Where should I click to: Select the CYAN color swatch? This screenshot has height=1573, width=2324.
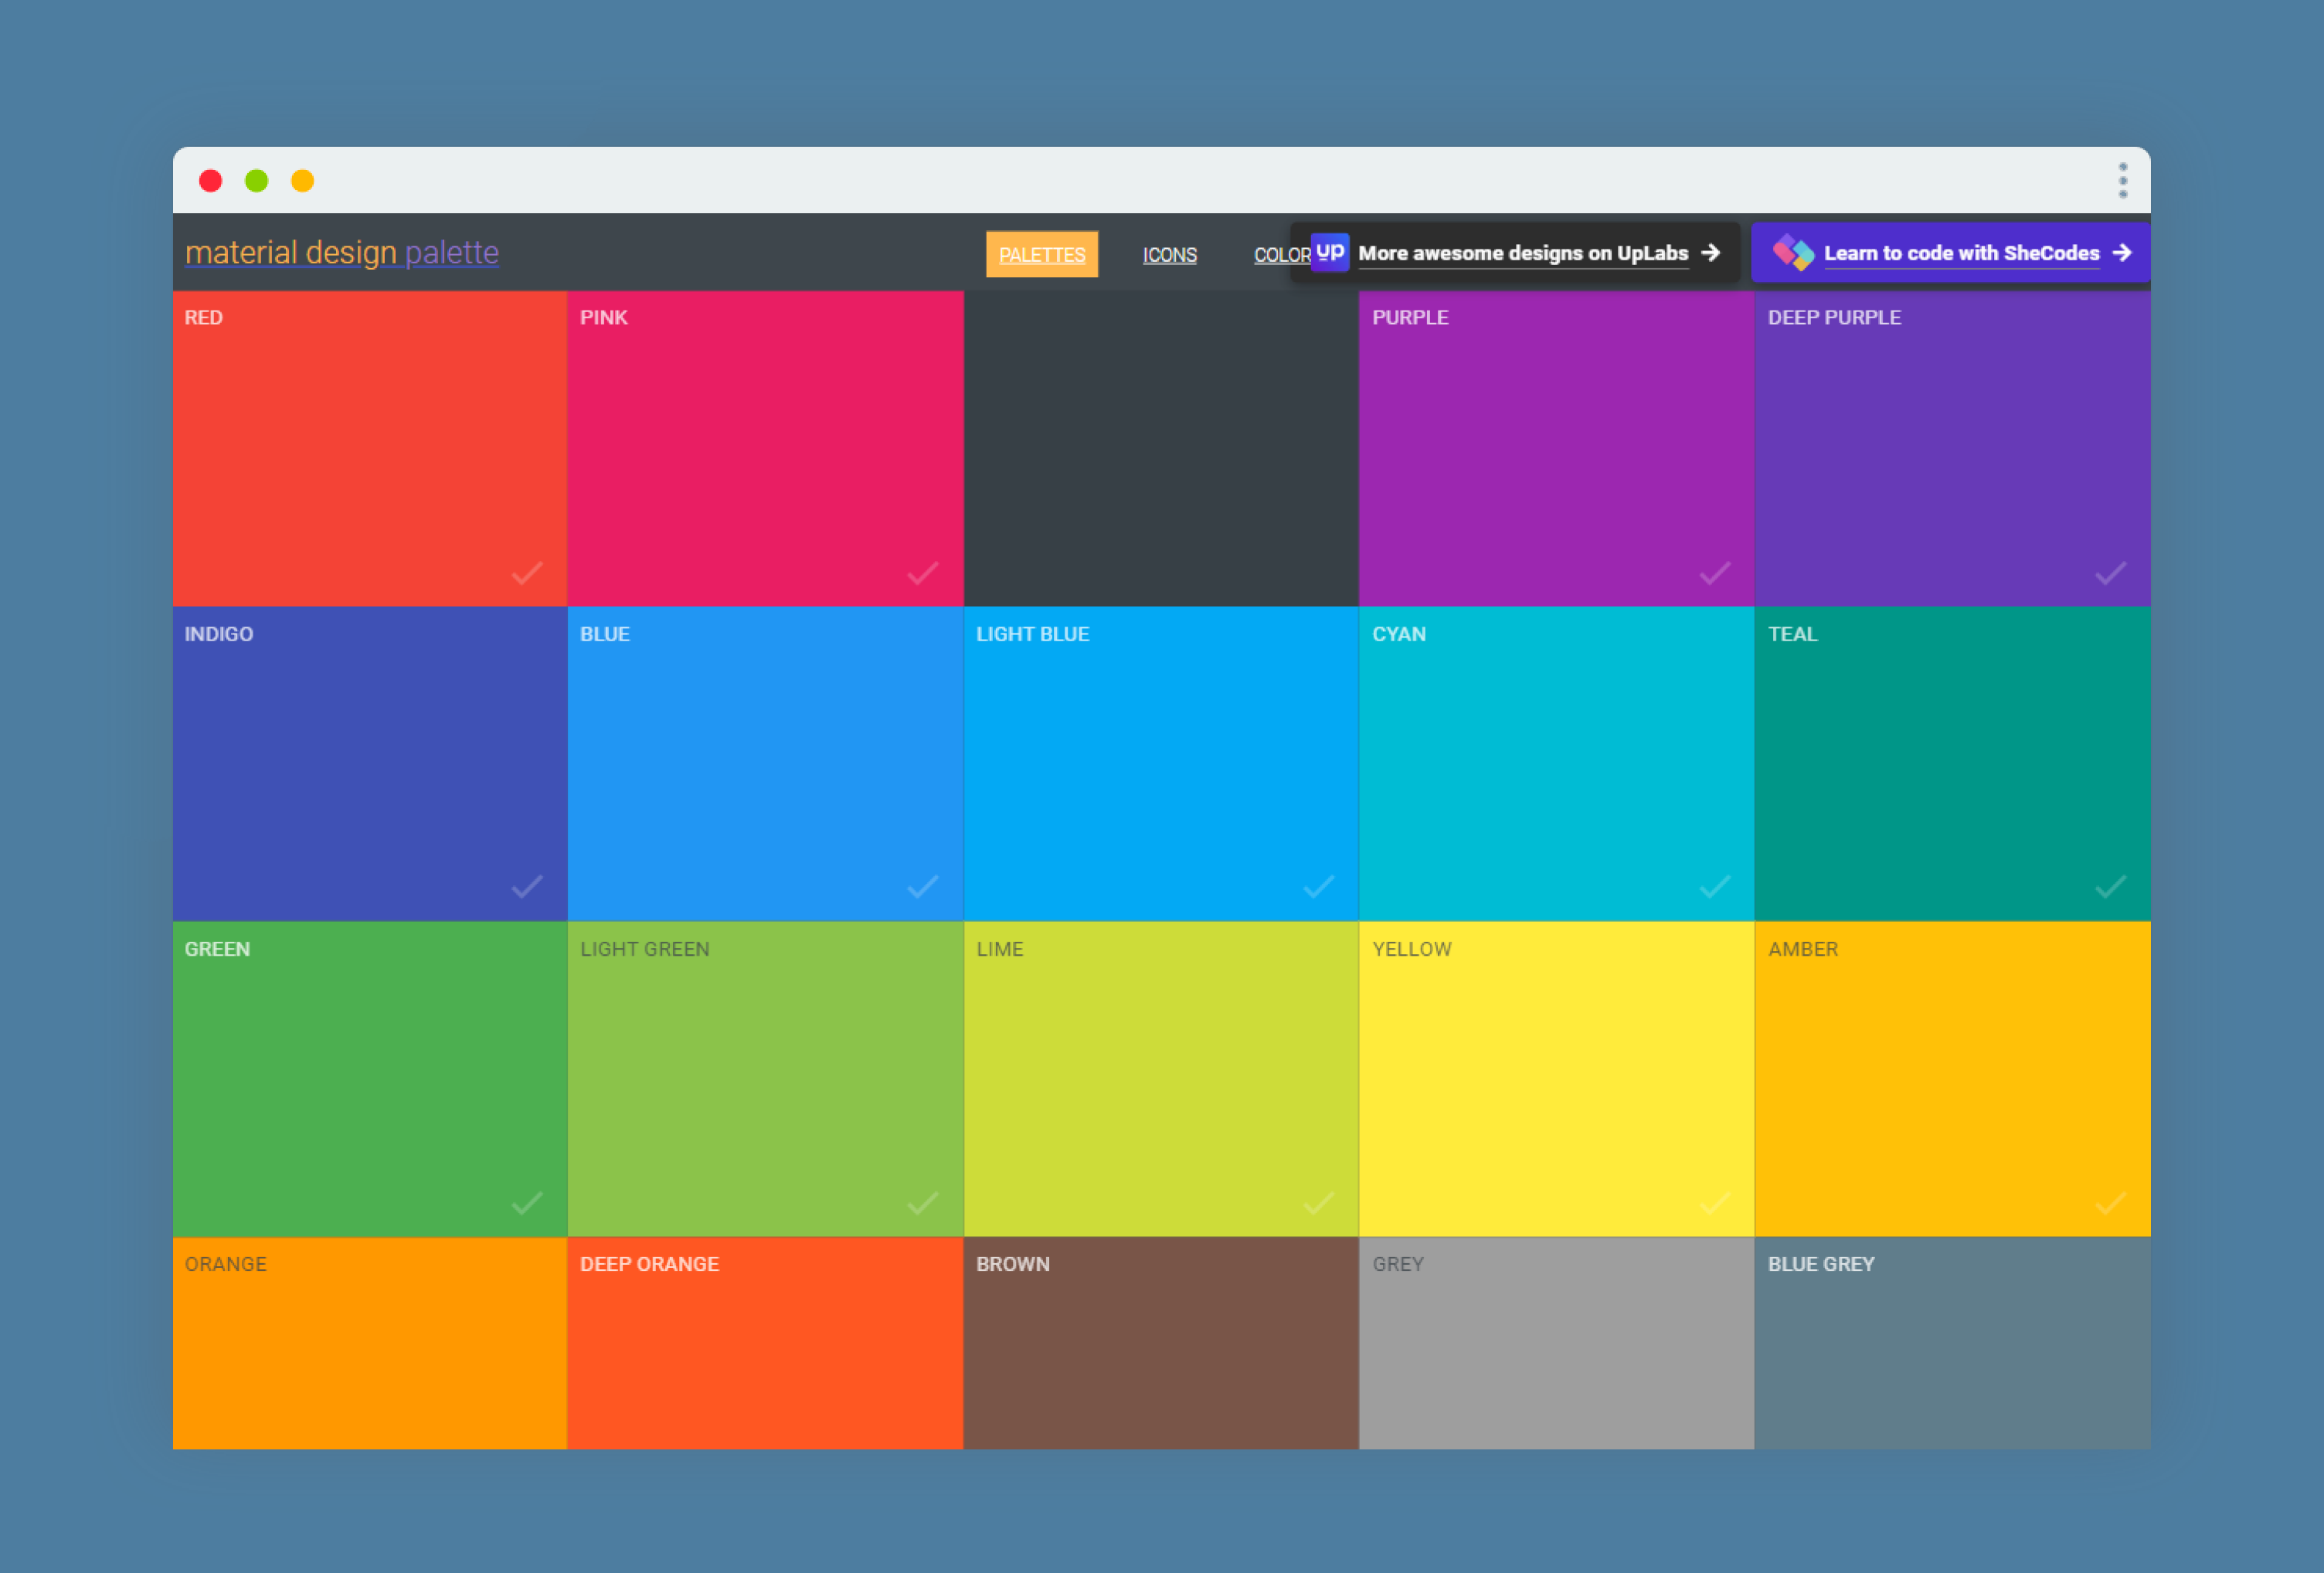(x=1556, y=763)
